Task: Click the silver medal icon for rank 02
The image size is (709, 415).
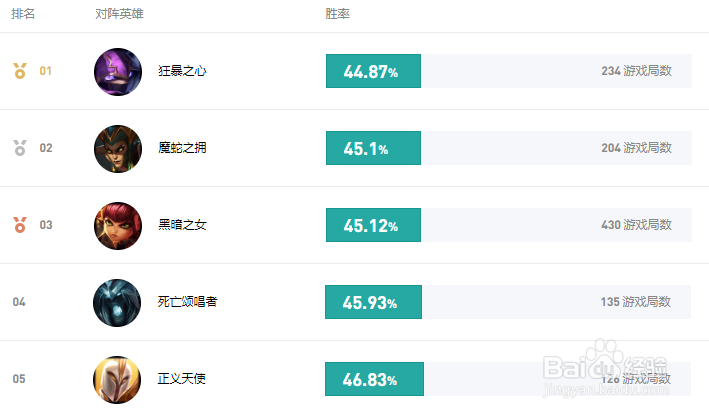Action: (20, 148)
